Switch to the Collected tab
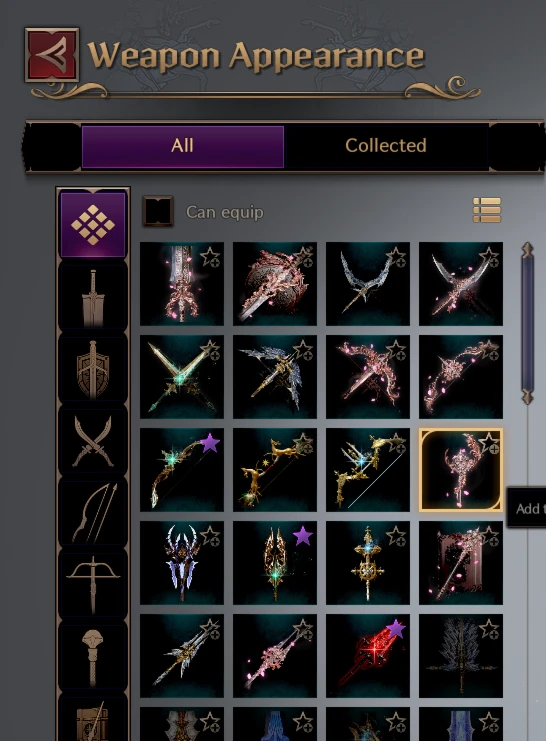Viewport: 546px width, 741px height. (x=386, y=146)
